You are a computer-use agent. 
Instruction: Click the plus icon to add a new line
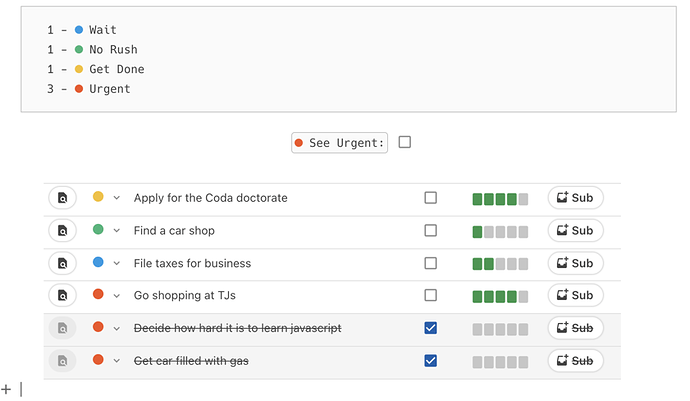tap(6, 388)
